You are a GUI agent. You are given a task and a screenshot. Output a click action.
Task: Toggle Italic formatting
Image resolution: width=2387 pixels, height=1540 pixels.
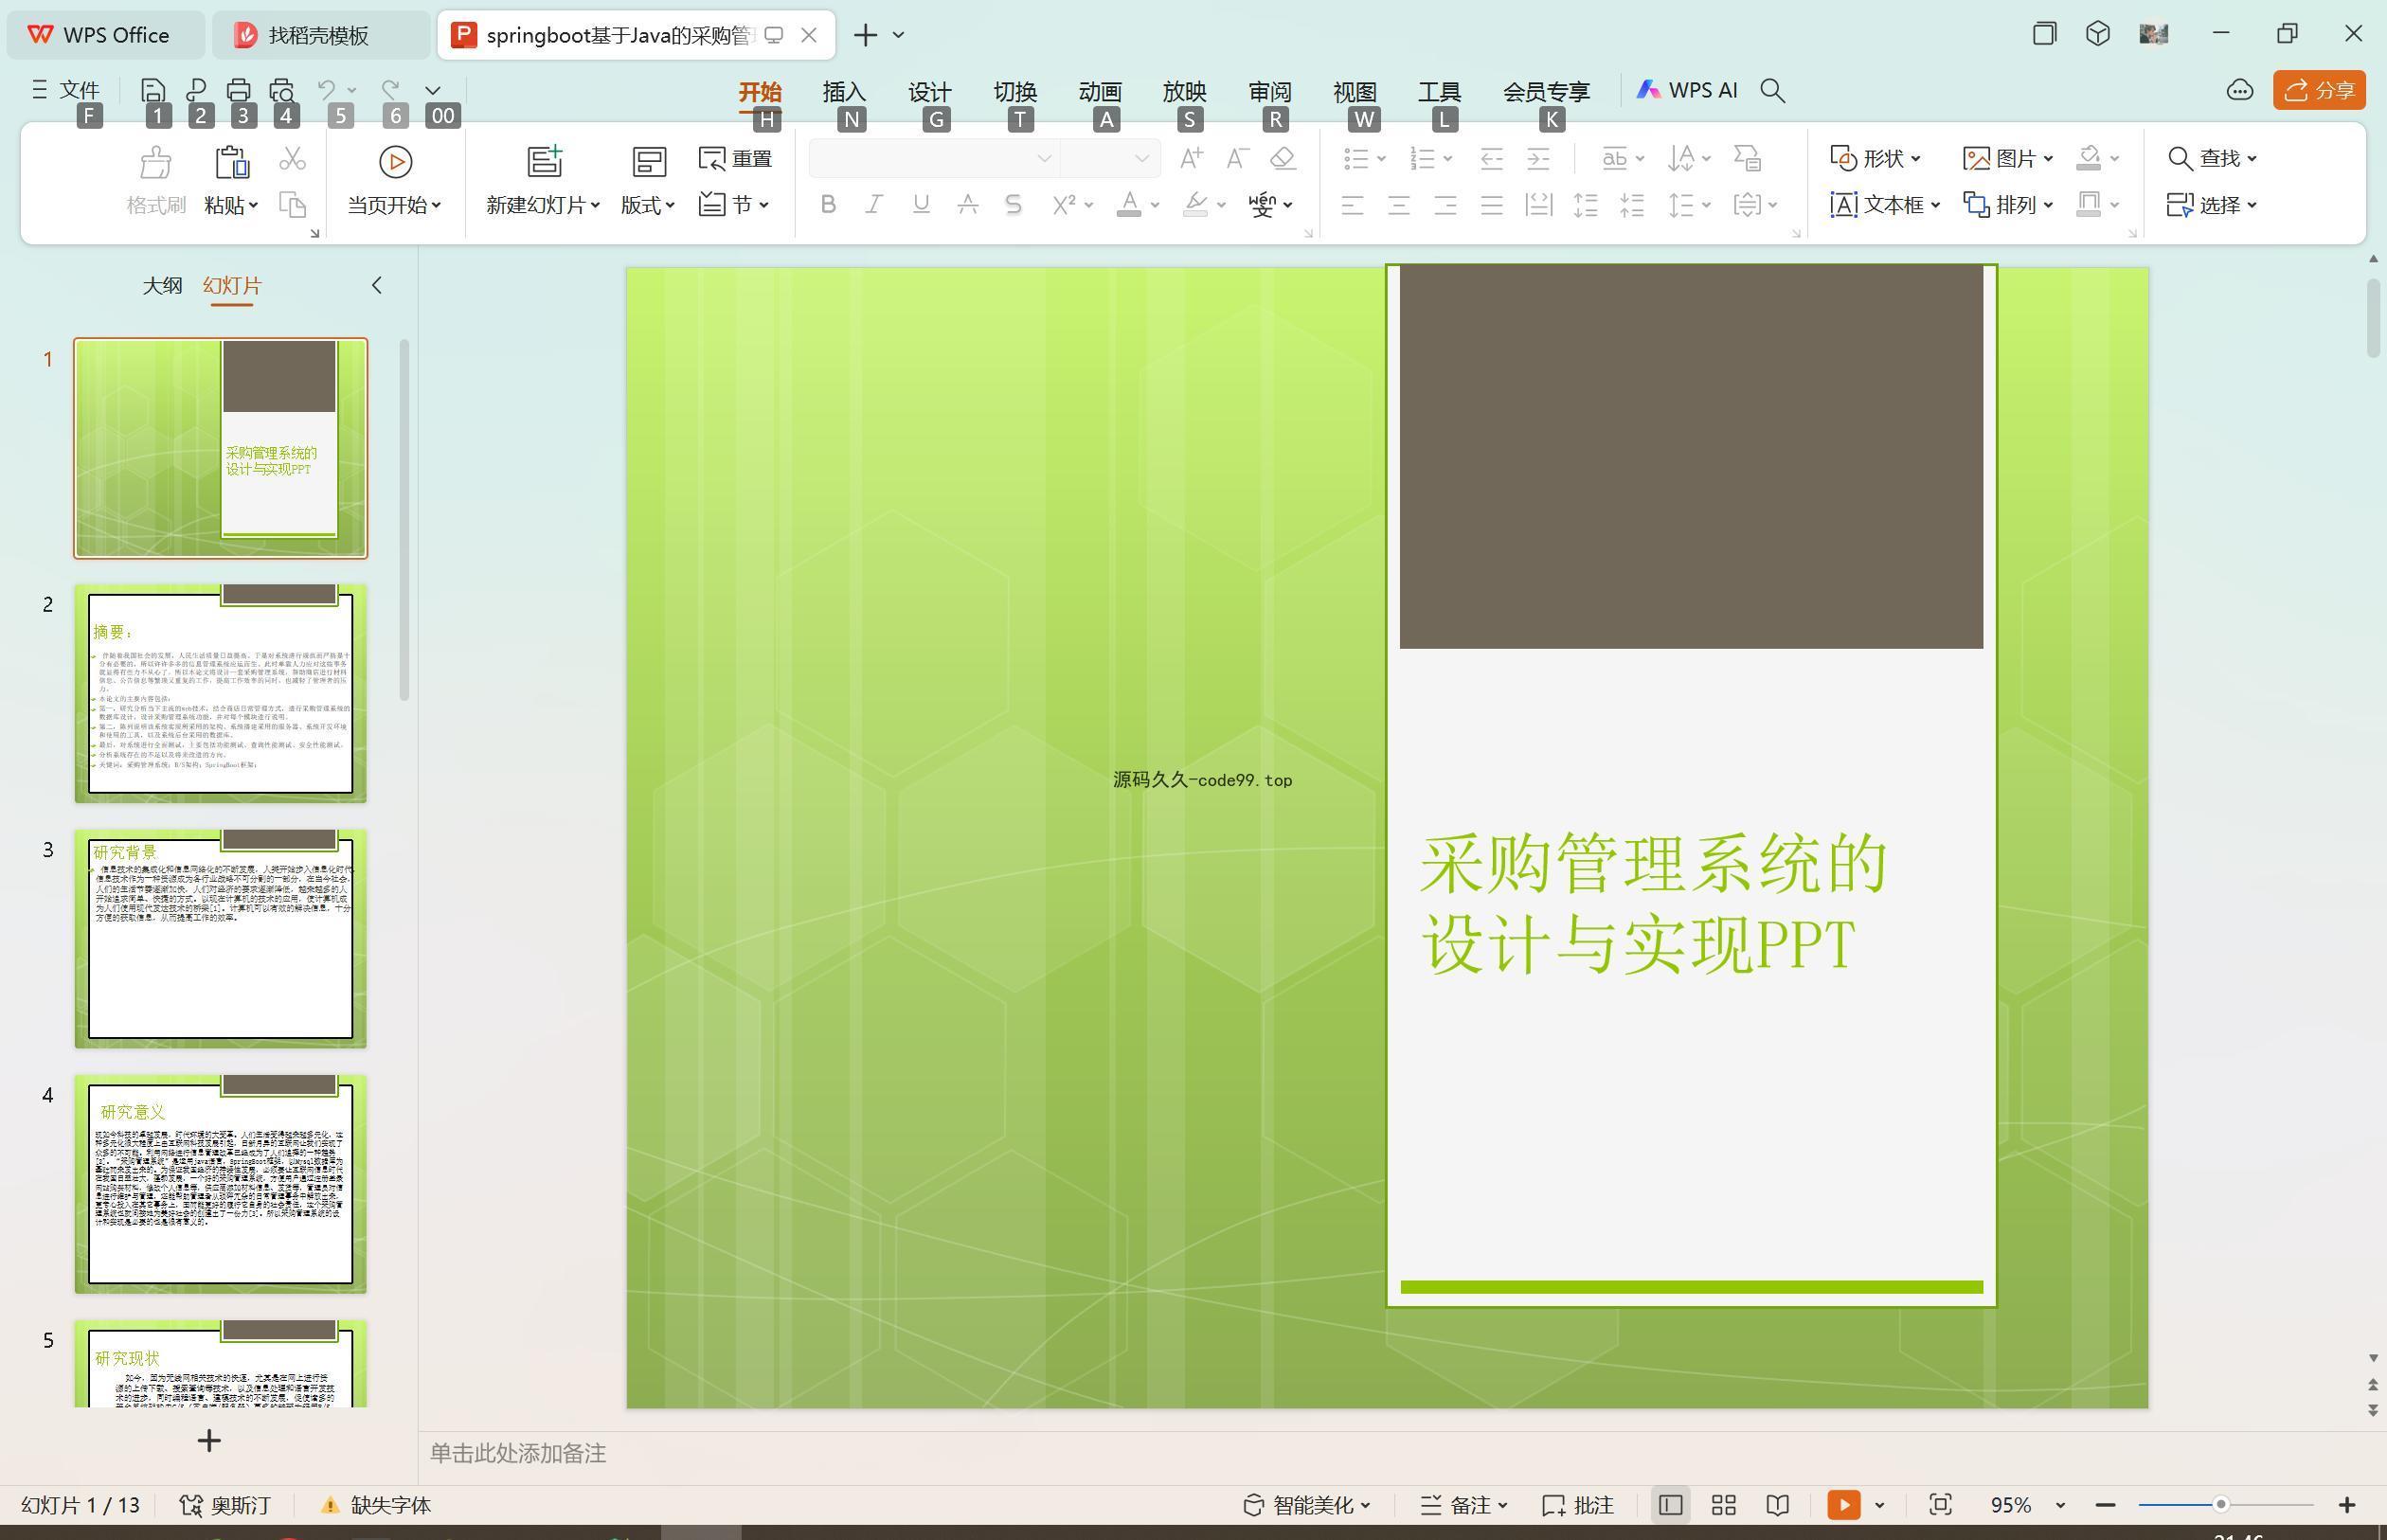point(874,205)
